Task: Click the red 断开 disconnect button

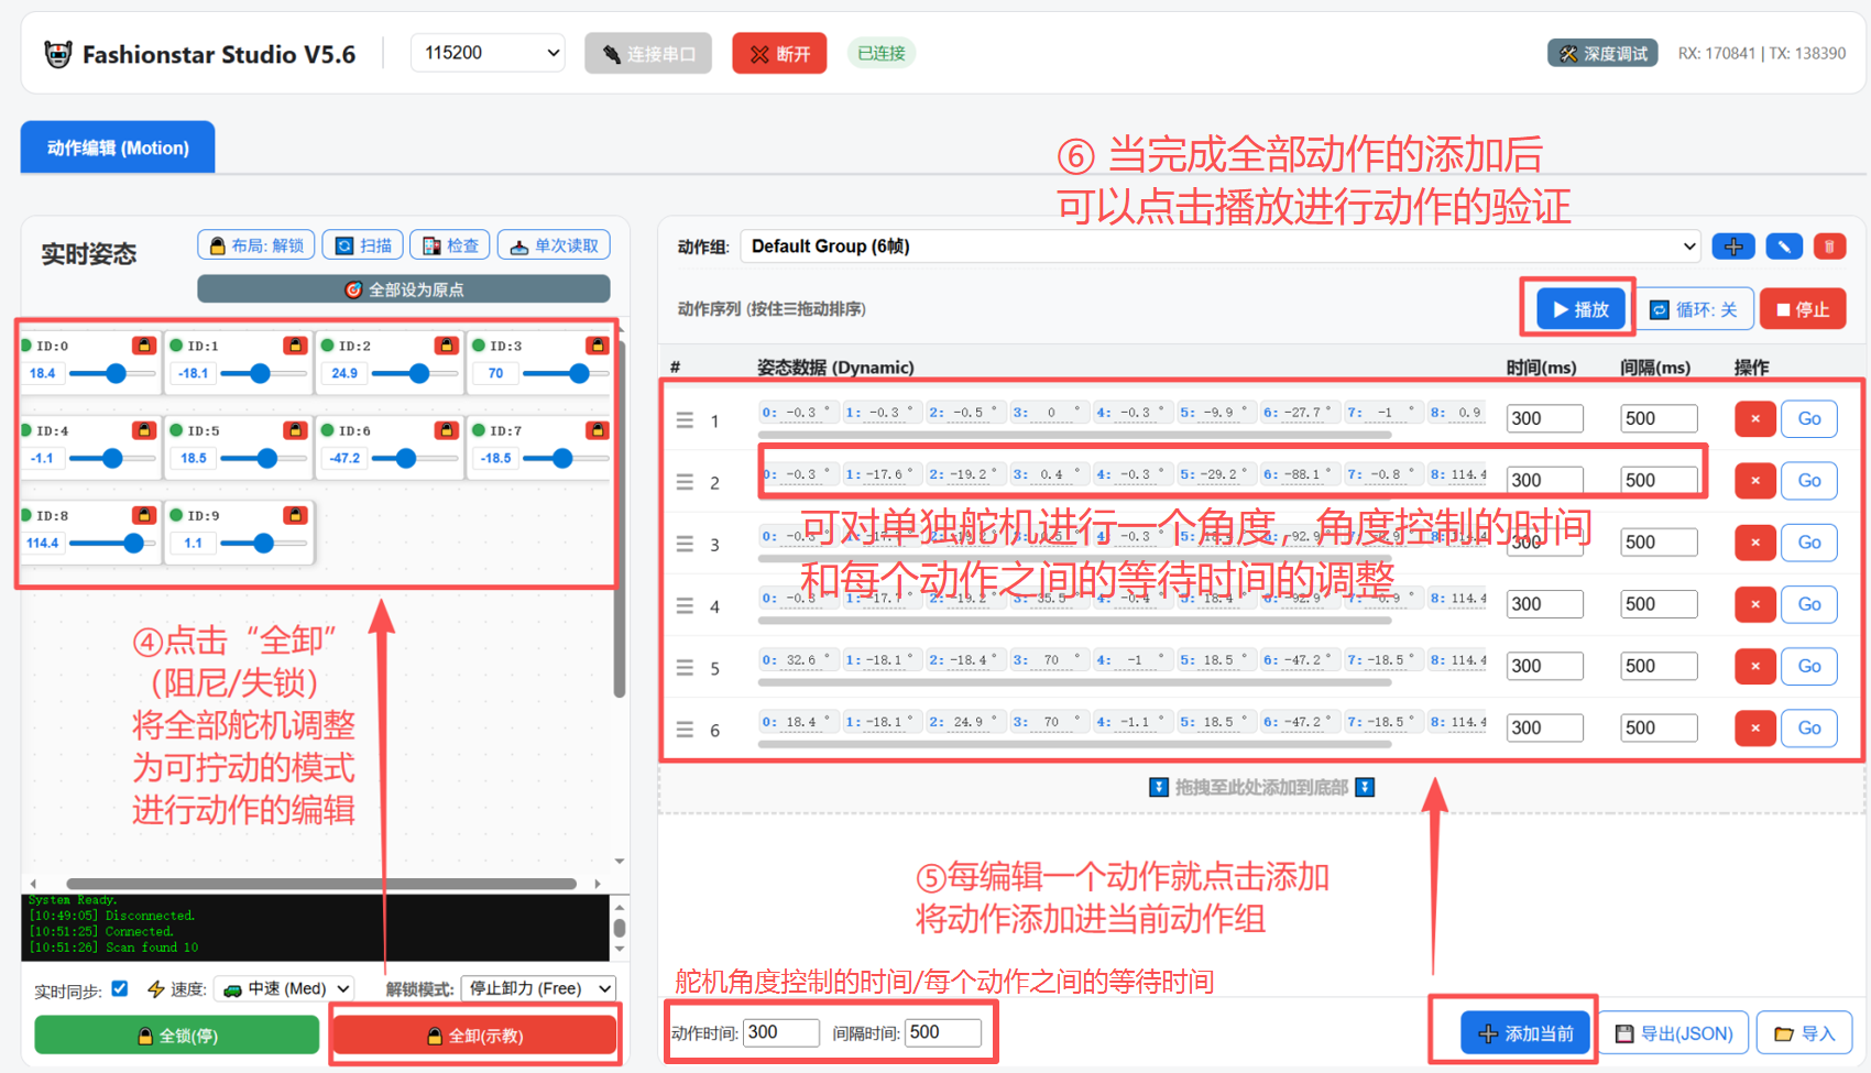Action: coord(779,54)
